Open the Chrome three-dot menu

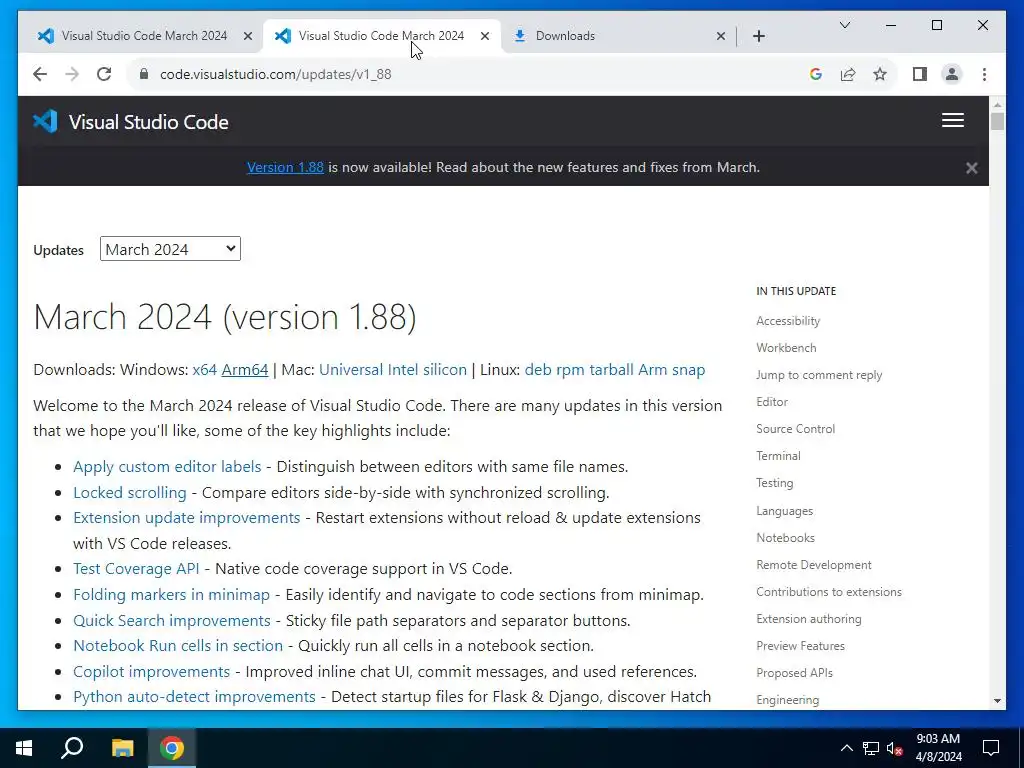pyautogui.click(x=984, y=74)
